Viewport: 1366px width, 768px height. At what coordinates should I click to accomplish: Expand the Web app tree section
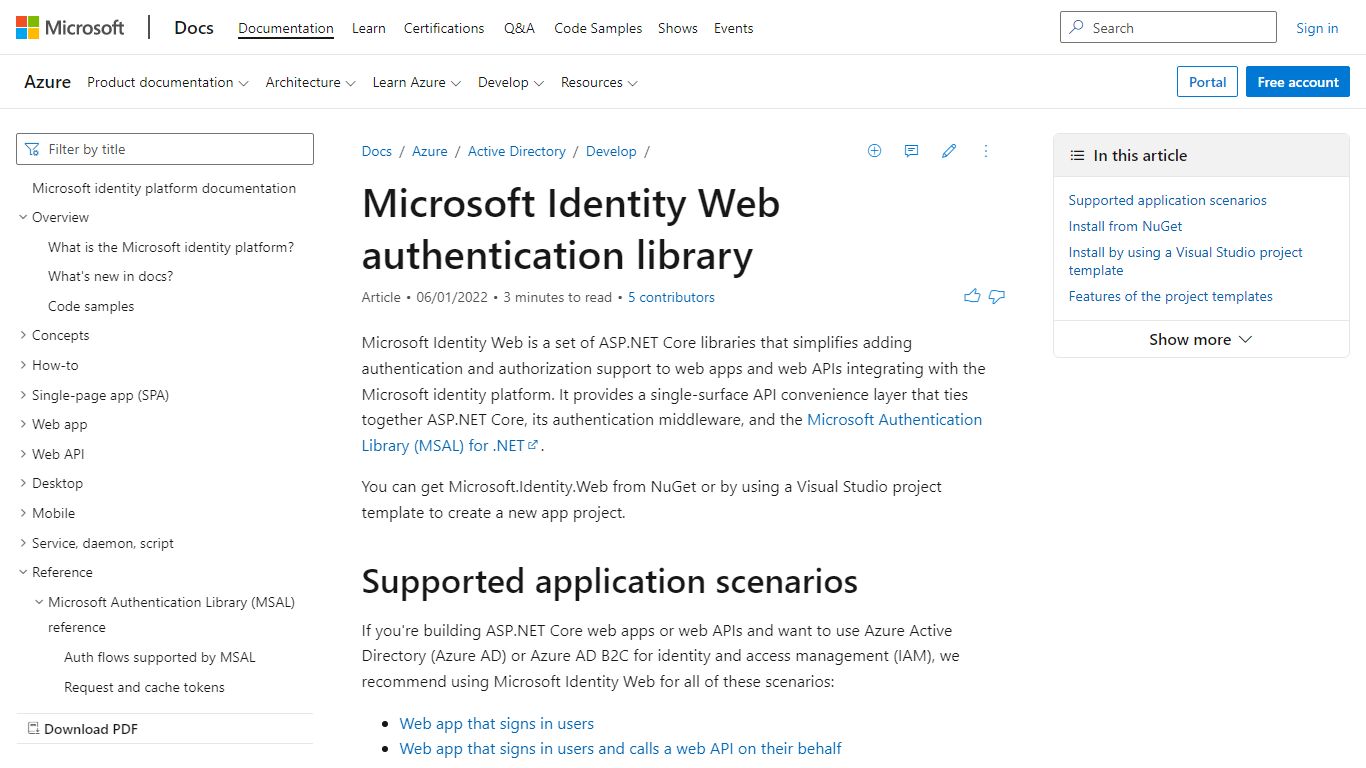coord(23,424)
